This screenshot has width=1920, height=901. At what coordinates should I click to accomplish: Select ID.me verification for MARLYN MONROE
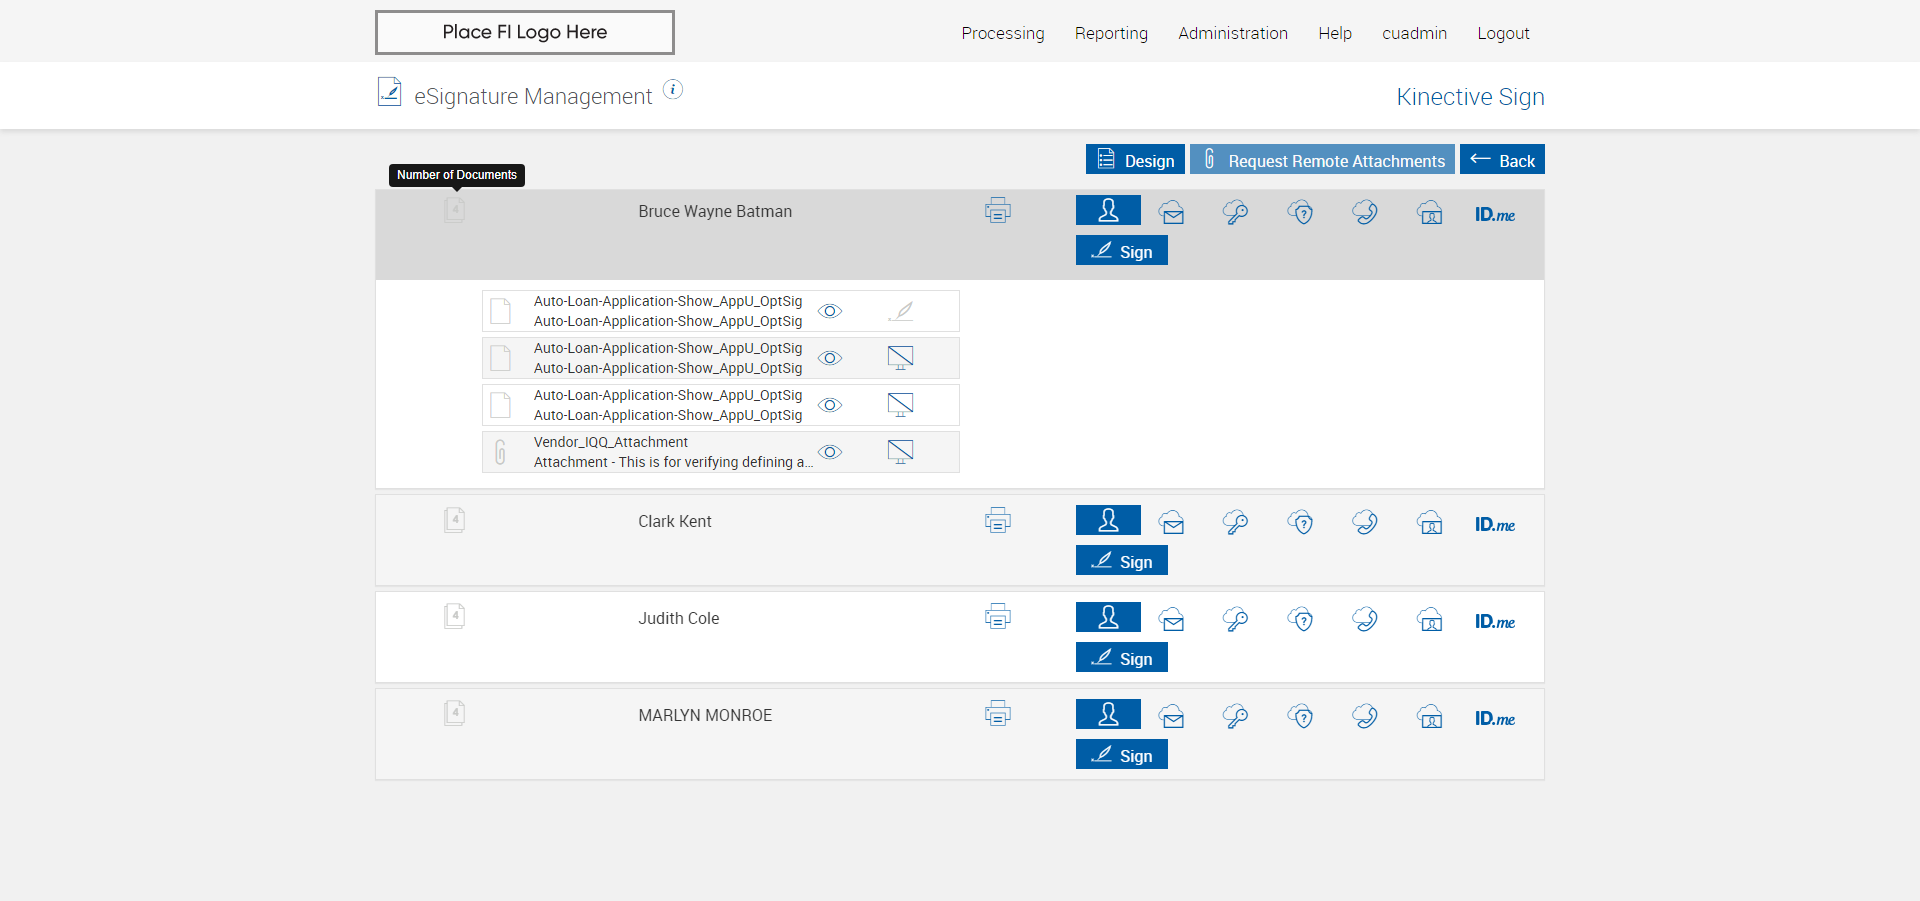point(1495,718)
